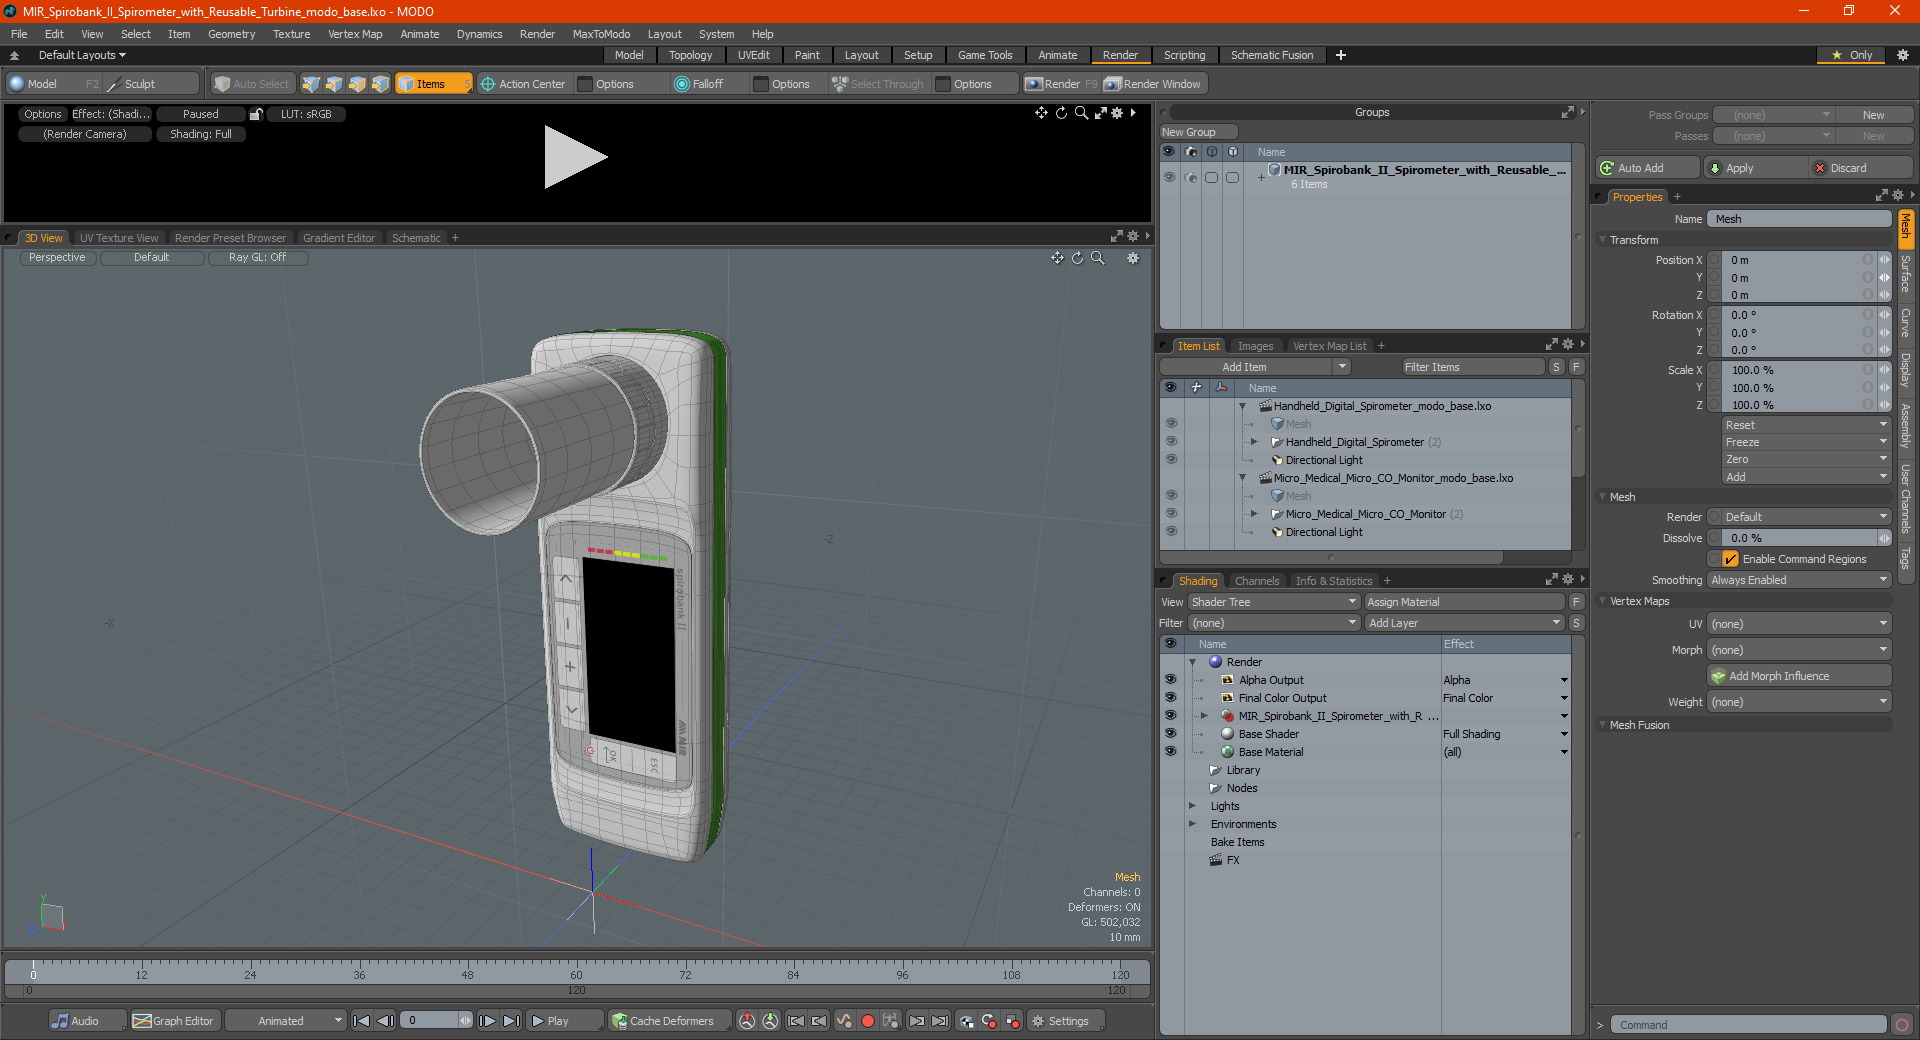The image size is (1920, 1040).
Task: Toggle visibility of MIR_Spirobank group
Action: pos(1169,177)
